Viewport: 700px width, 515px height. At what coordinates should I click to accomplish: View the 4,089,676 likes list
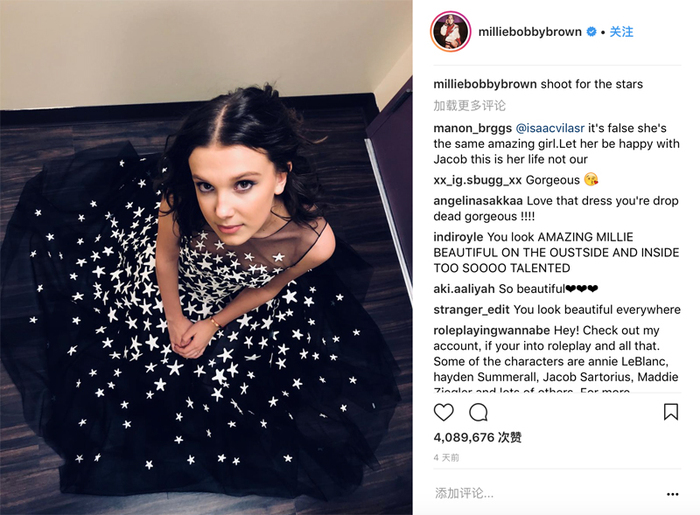(478, 437)
